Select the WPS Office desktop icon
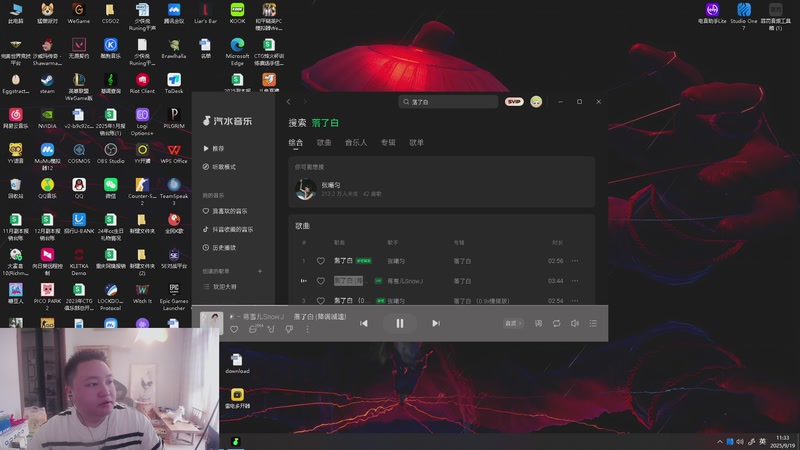This screenshot has width=800, height=450. point(173,154)
